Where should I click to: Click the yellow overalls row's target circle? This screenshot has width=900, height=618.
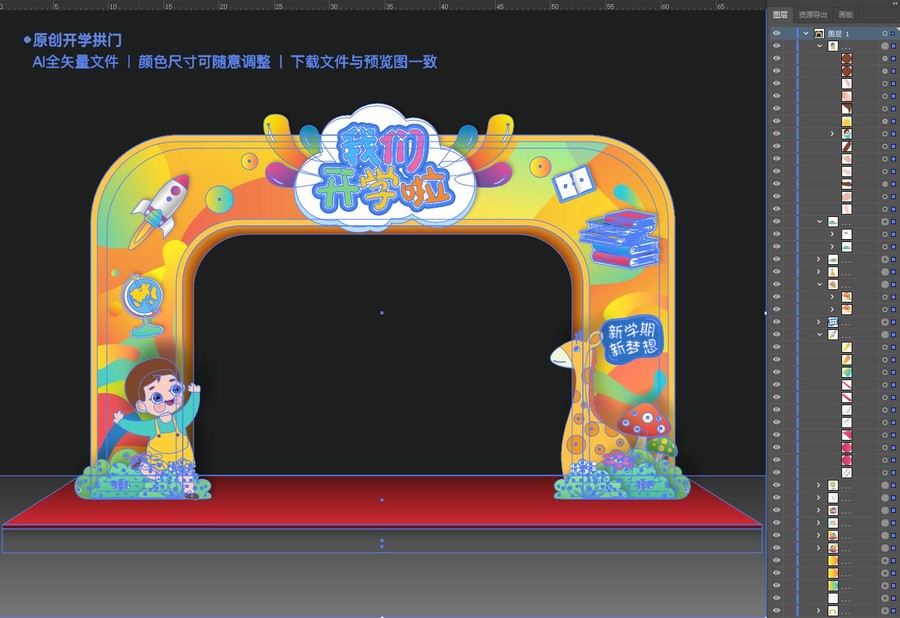[x=885, y=121]
